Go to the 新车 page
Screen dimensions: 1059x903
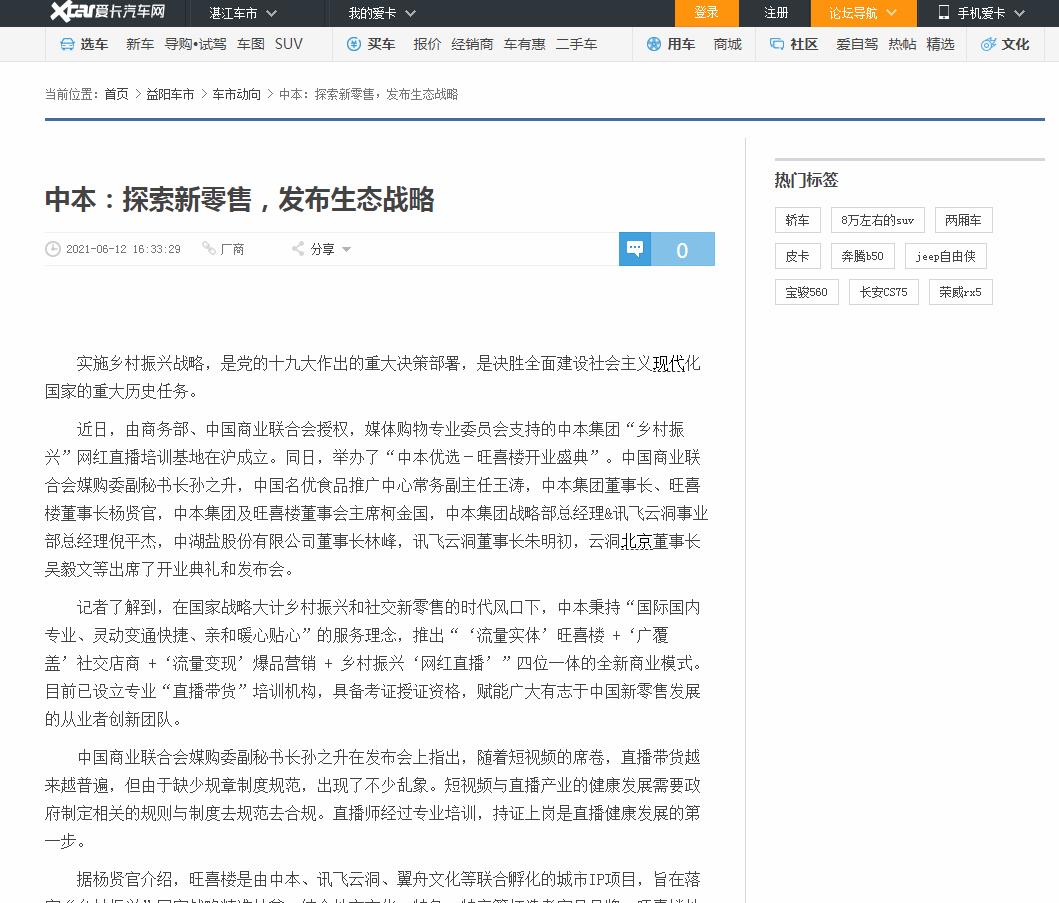coord(140,45)
